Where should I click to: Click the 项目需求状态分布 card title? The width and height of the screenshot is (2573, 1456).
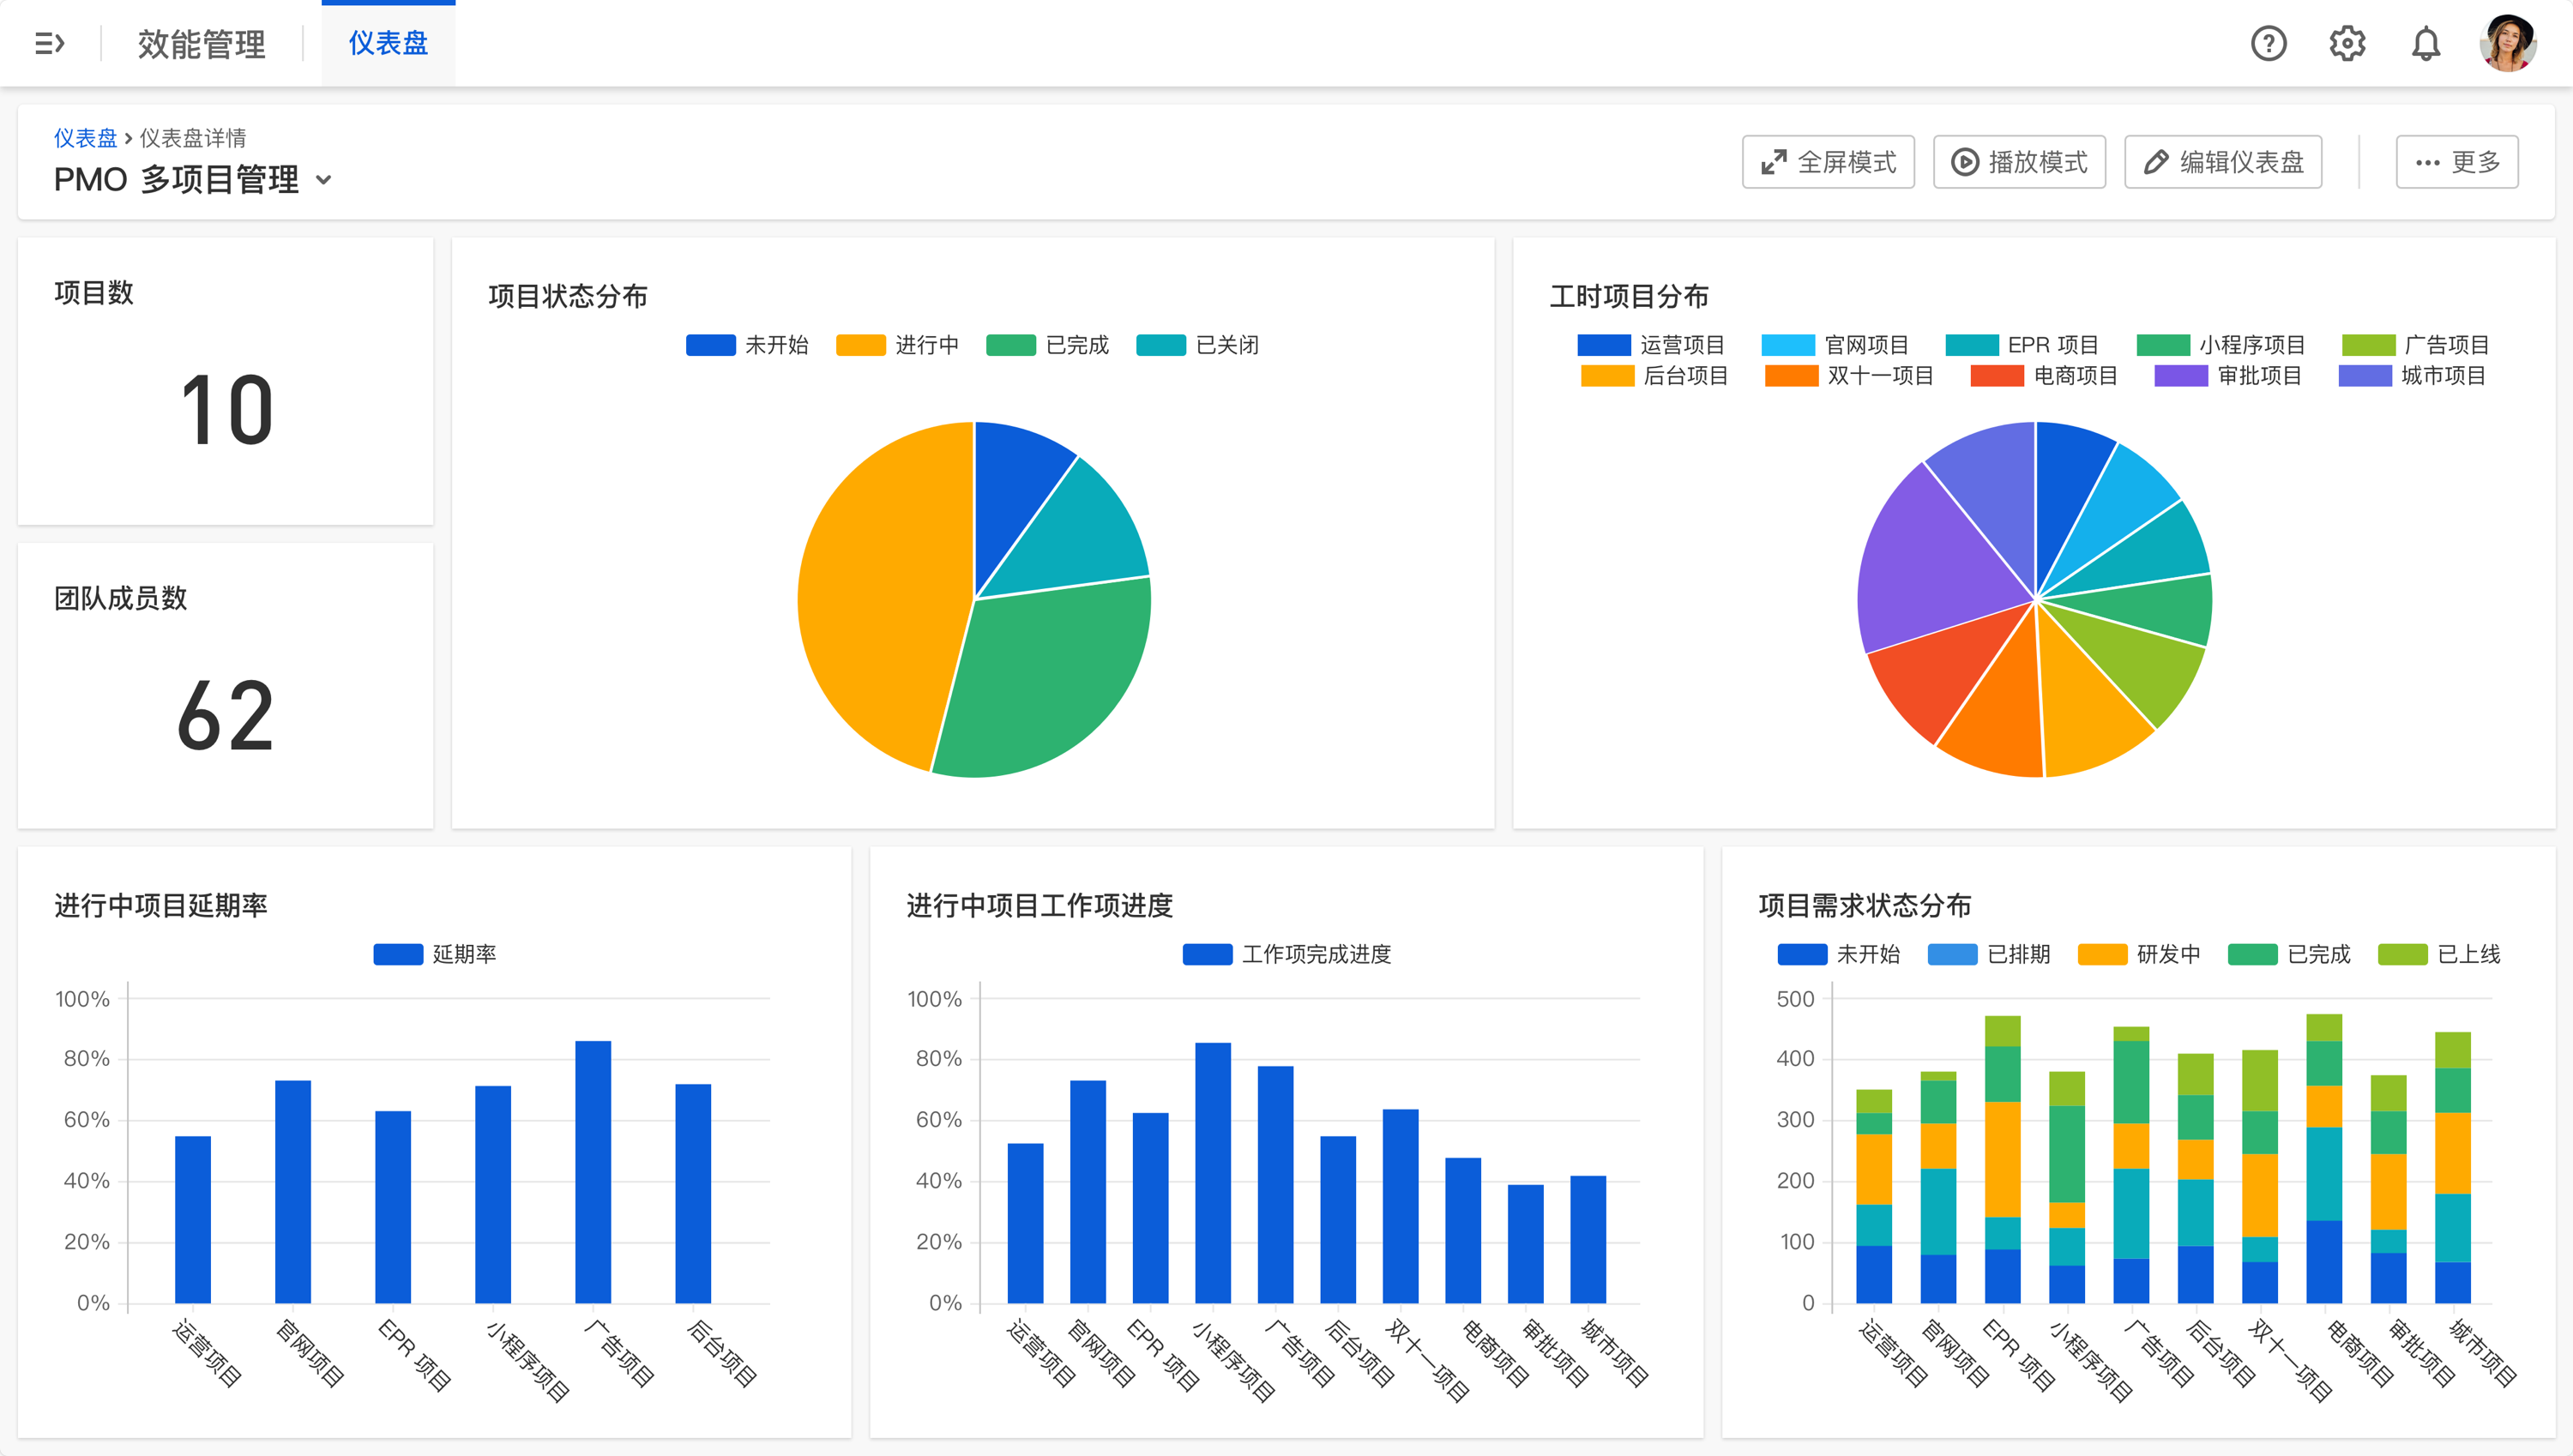coord(1865,906)
